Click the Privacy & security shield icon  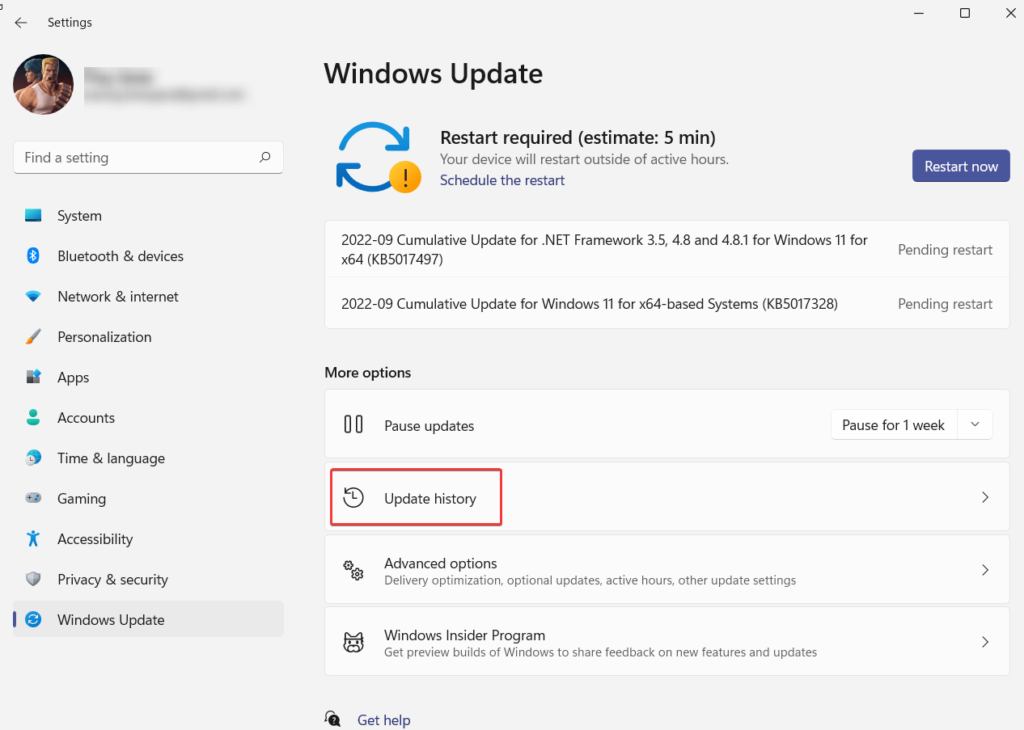click(33, 579)
